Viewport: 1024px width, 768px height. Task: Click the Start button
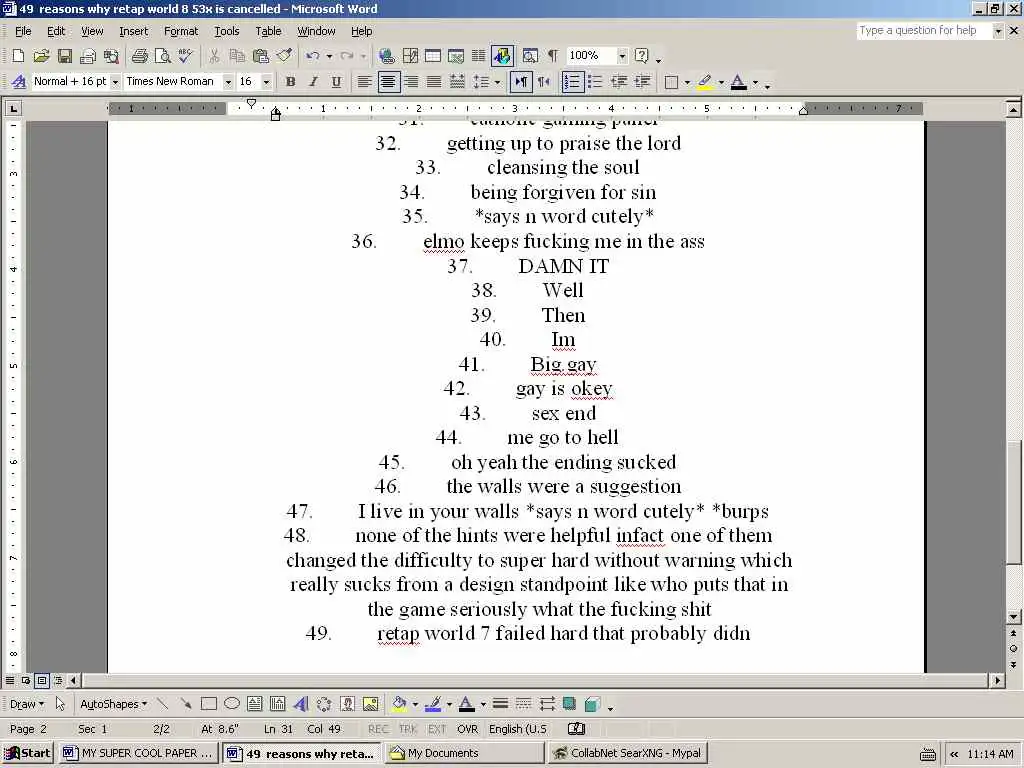point(27,753)
